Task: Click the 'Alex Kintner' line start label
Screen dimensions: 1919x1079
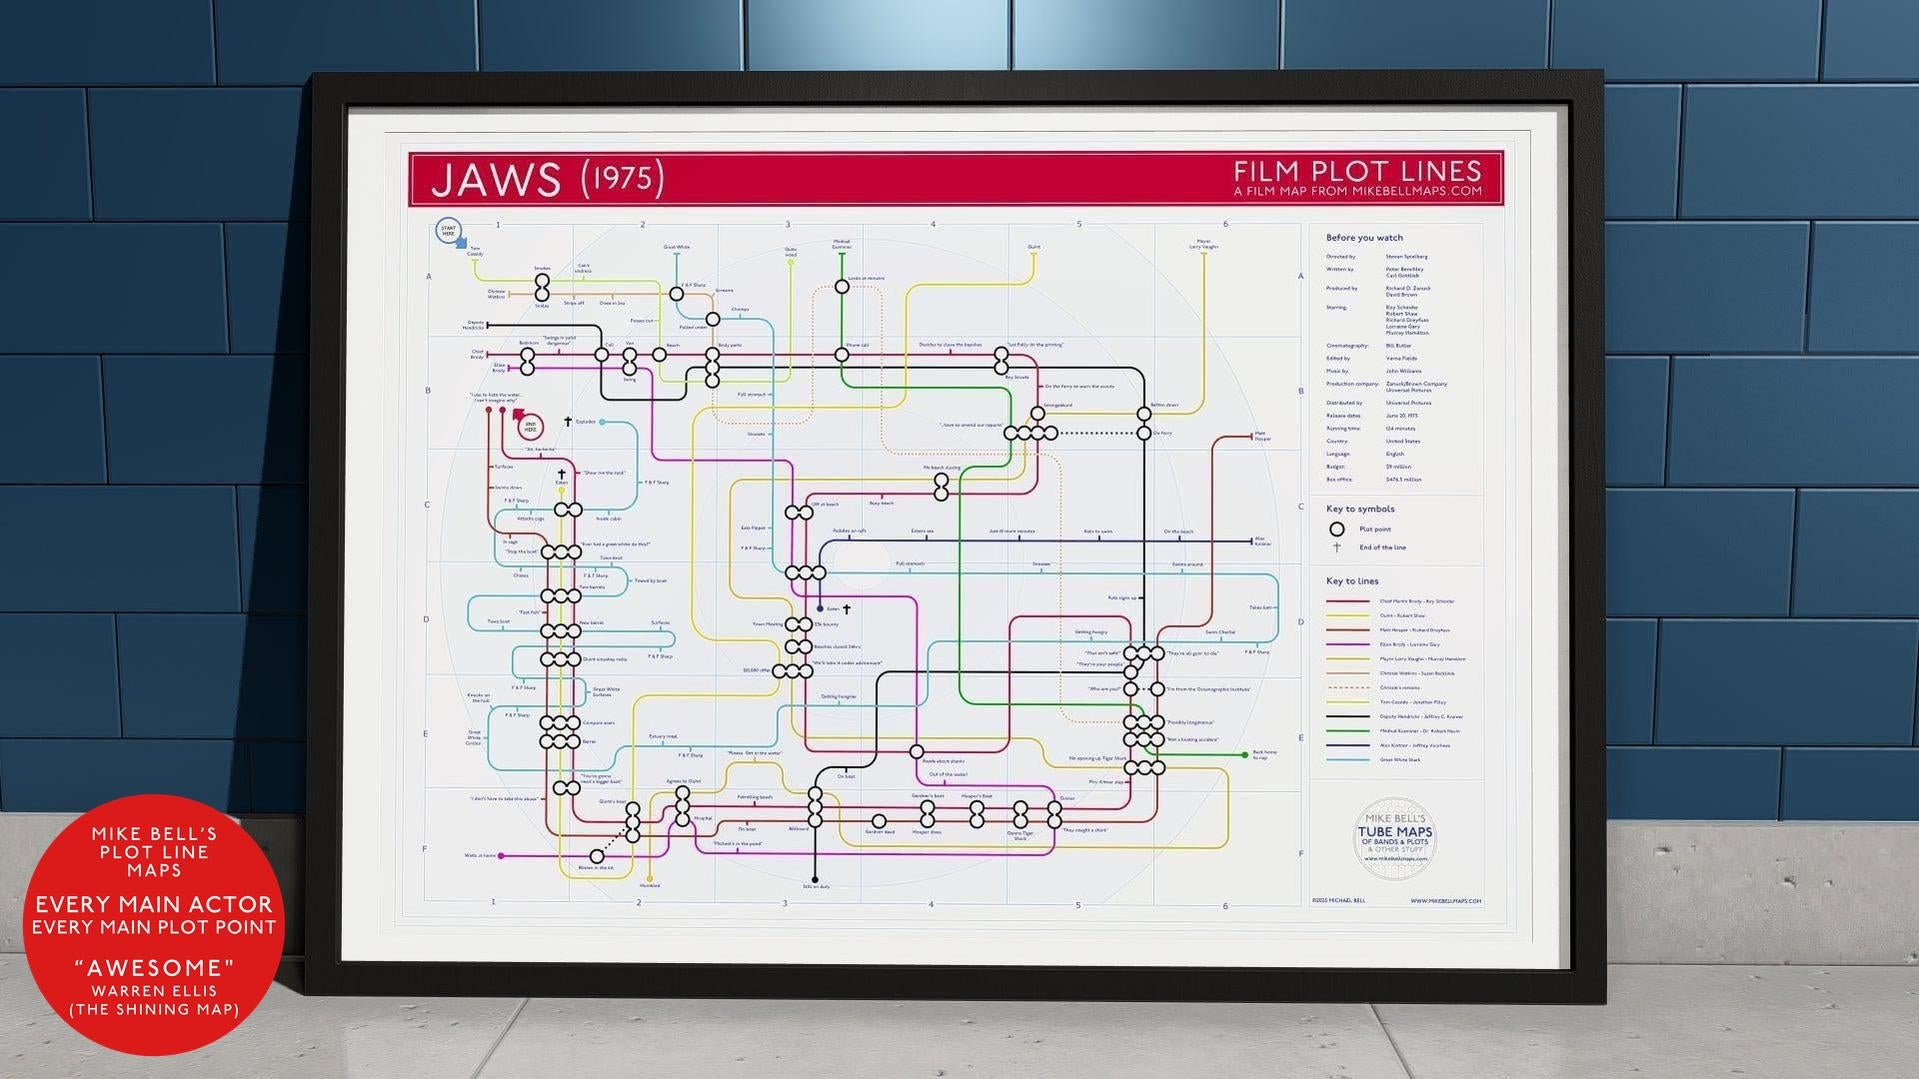Action: click(1262, 541)
